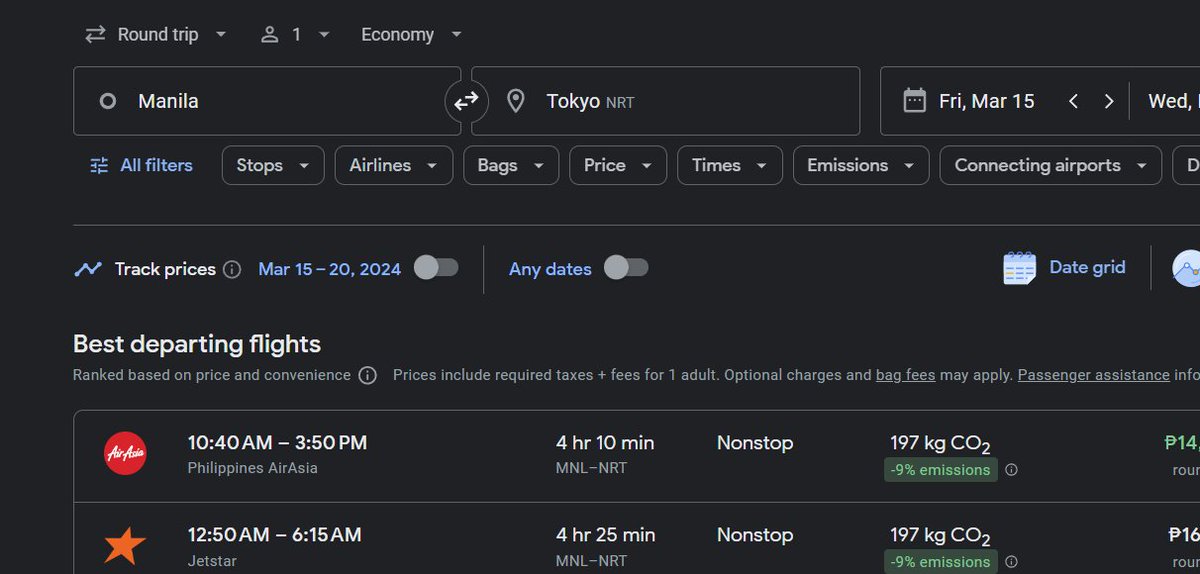Click the -9% emissions badge on AirAsia flight

pyautogui.click(x=940, y=470)
